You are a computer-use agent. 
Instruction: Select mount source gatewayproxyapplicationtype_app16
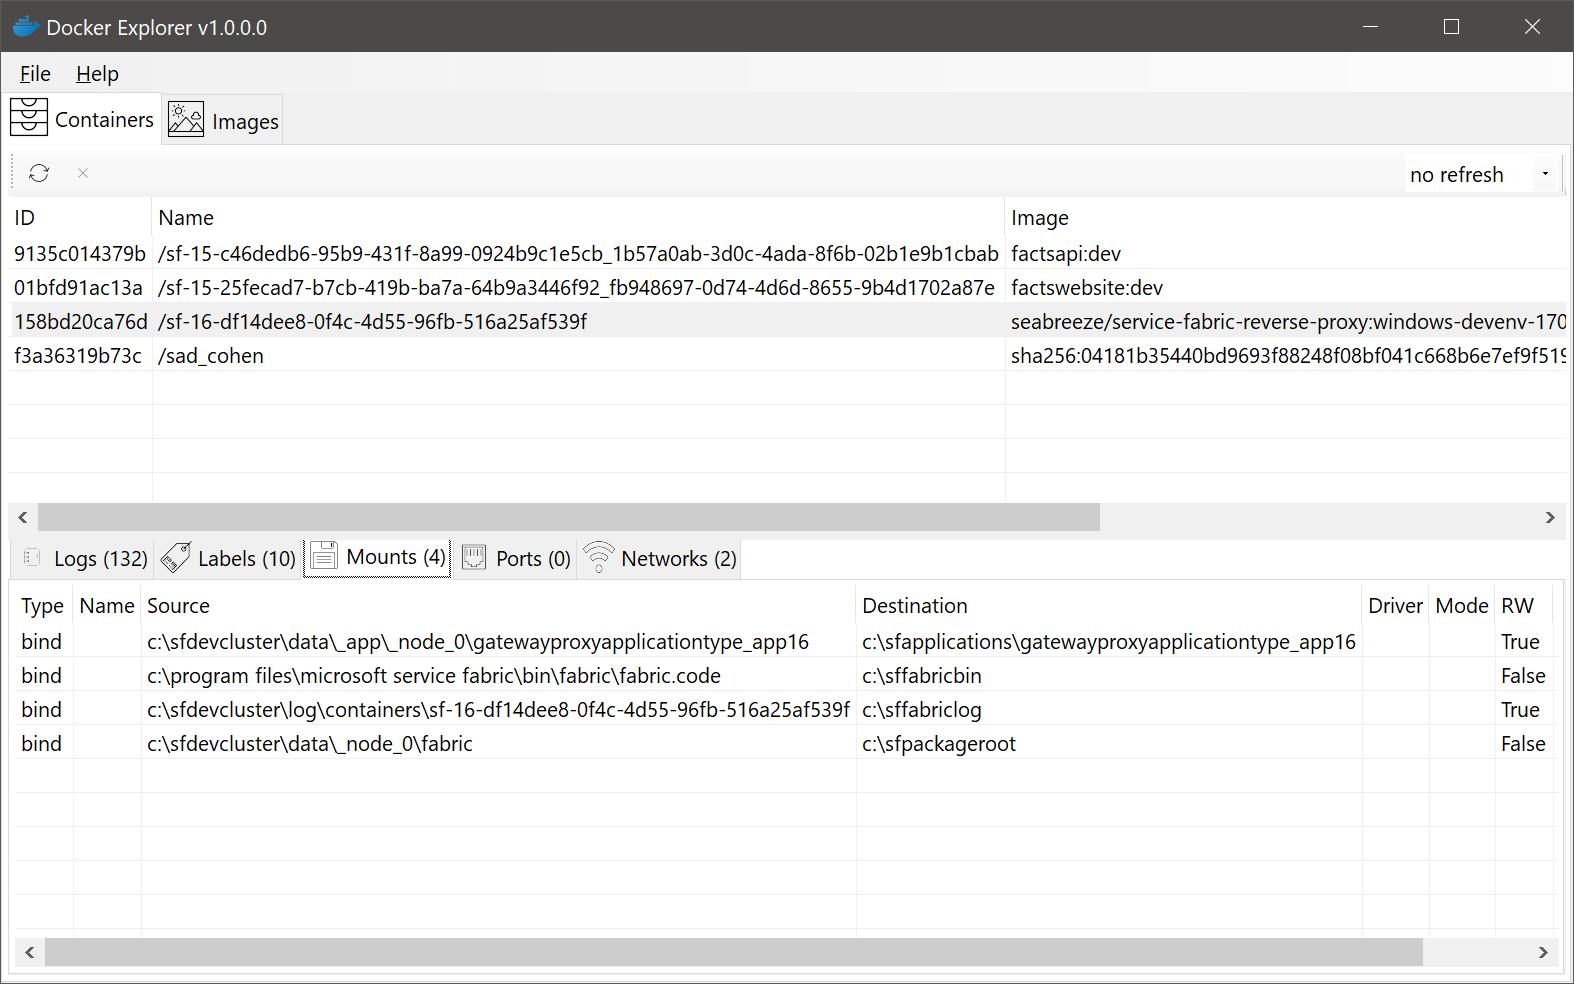pos(478,642)
